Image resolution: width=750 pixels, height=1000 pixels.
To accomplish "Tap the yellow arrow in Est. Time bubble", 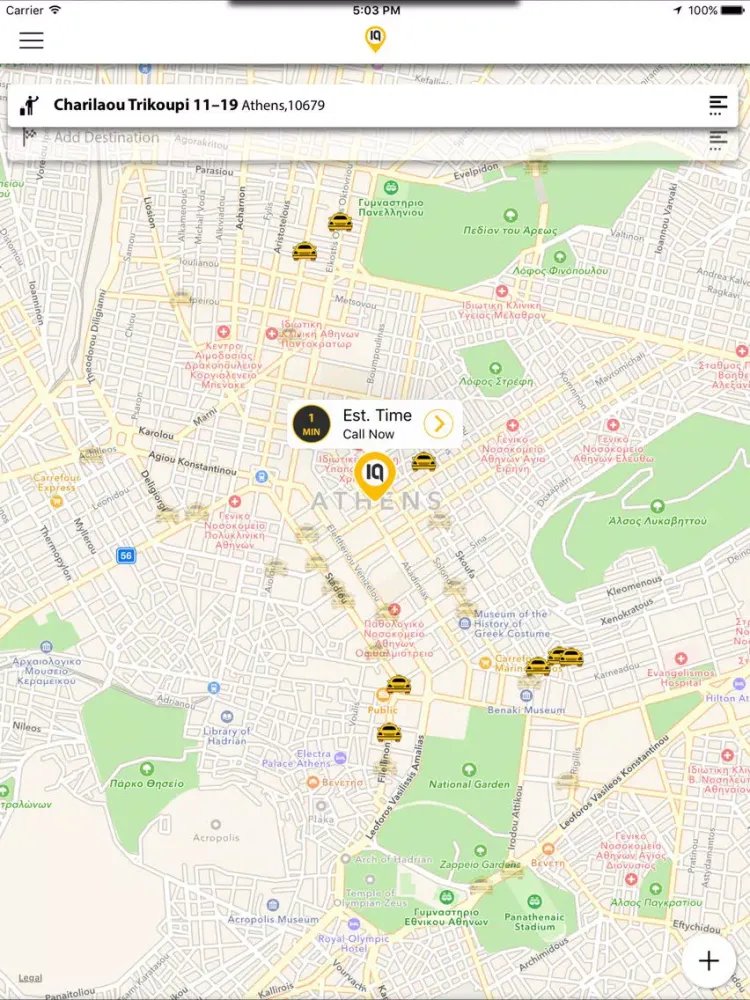I will [438, 424].
